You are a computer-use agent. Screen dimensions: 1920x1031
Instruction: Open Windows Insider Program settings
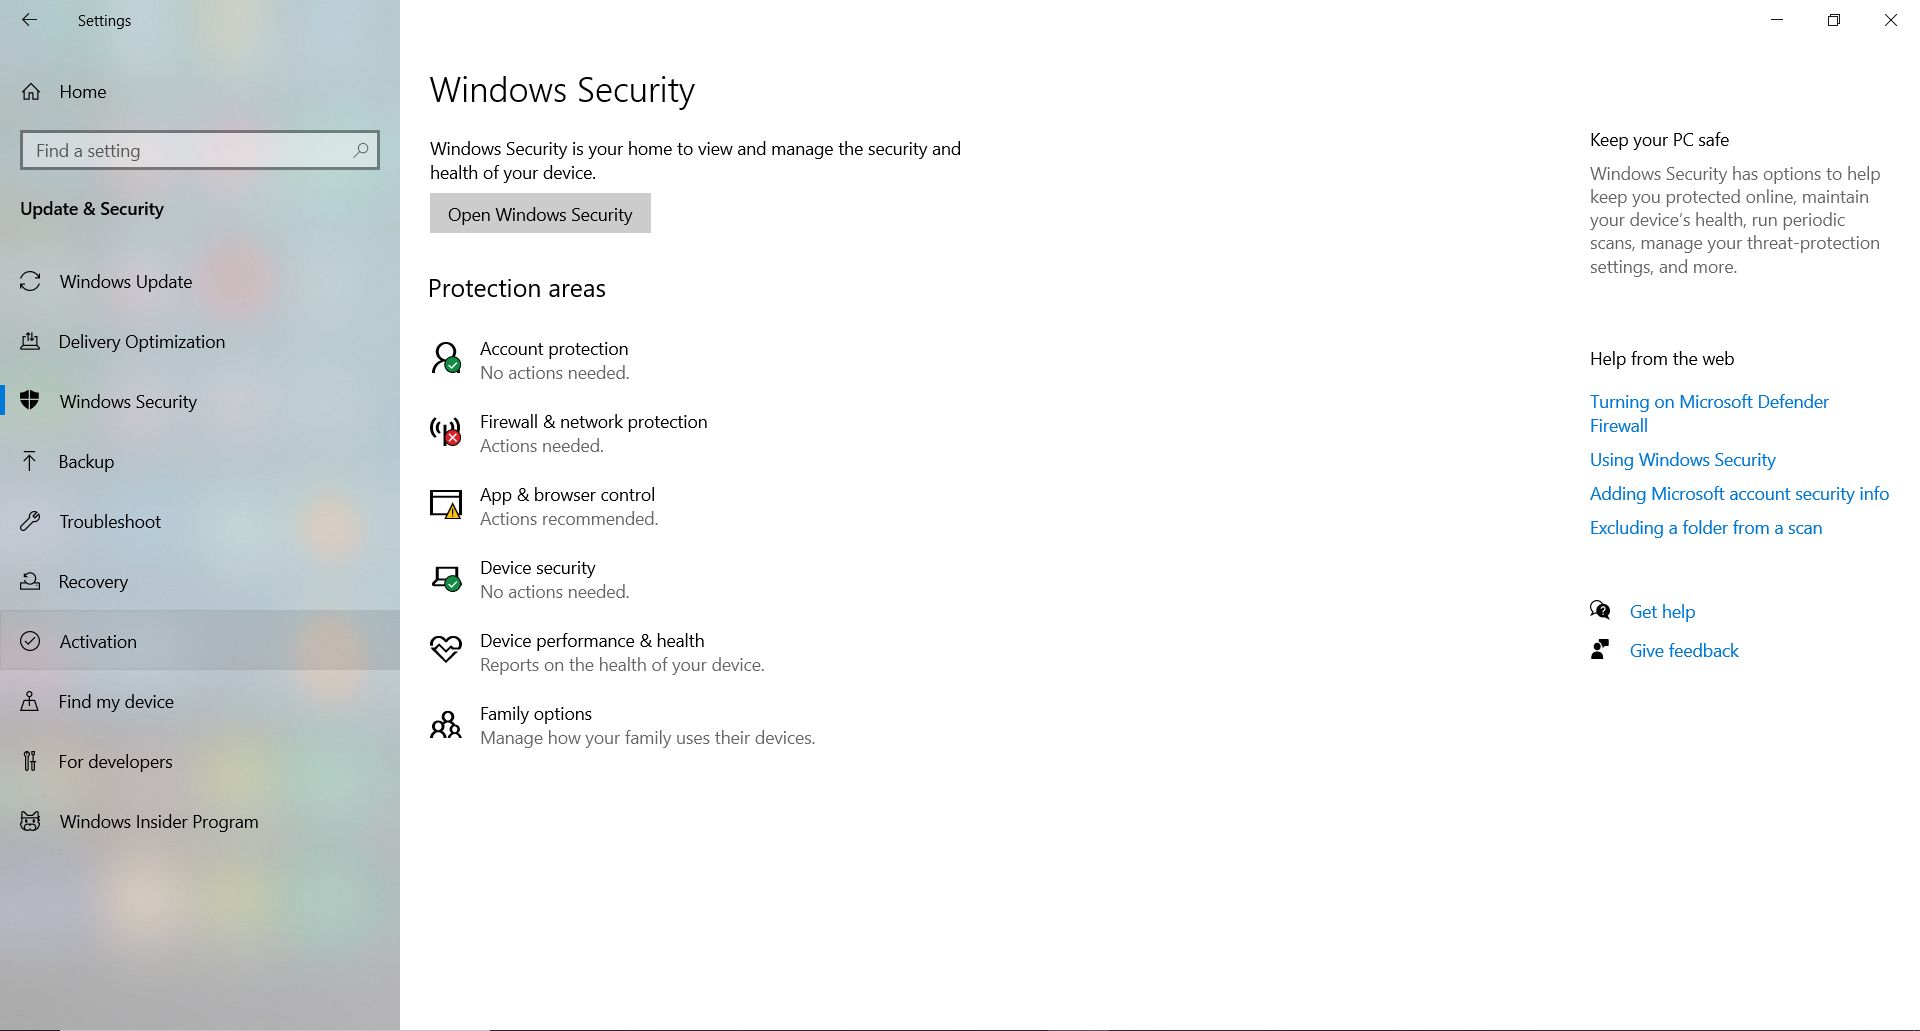click(x=158, y=822)
